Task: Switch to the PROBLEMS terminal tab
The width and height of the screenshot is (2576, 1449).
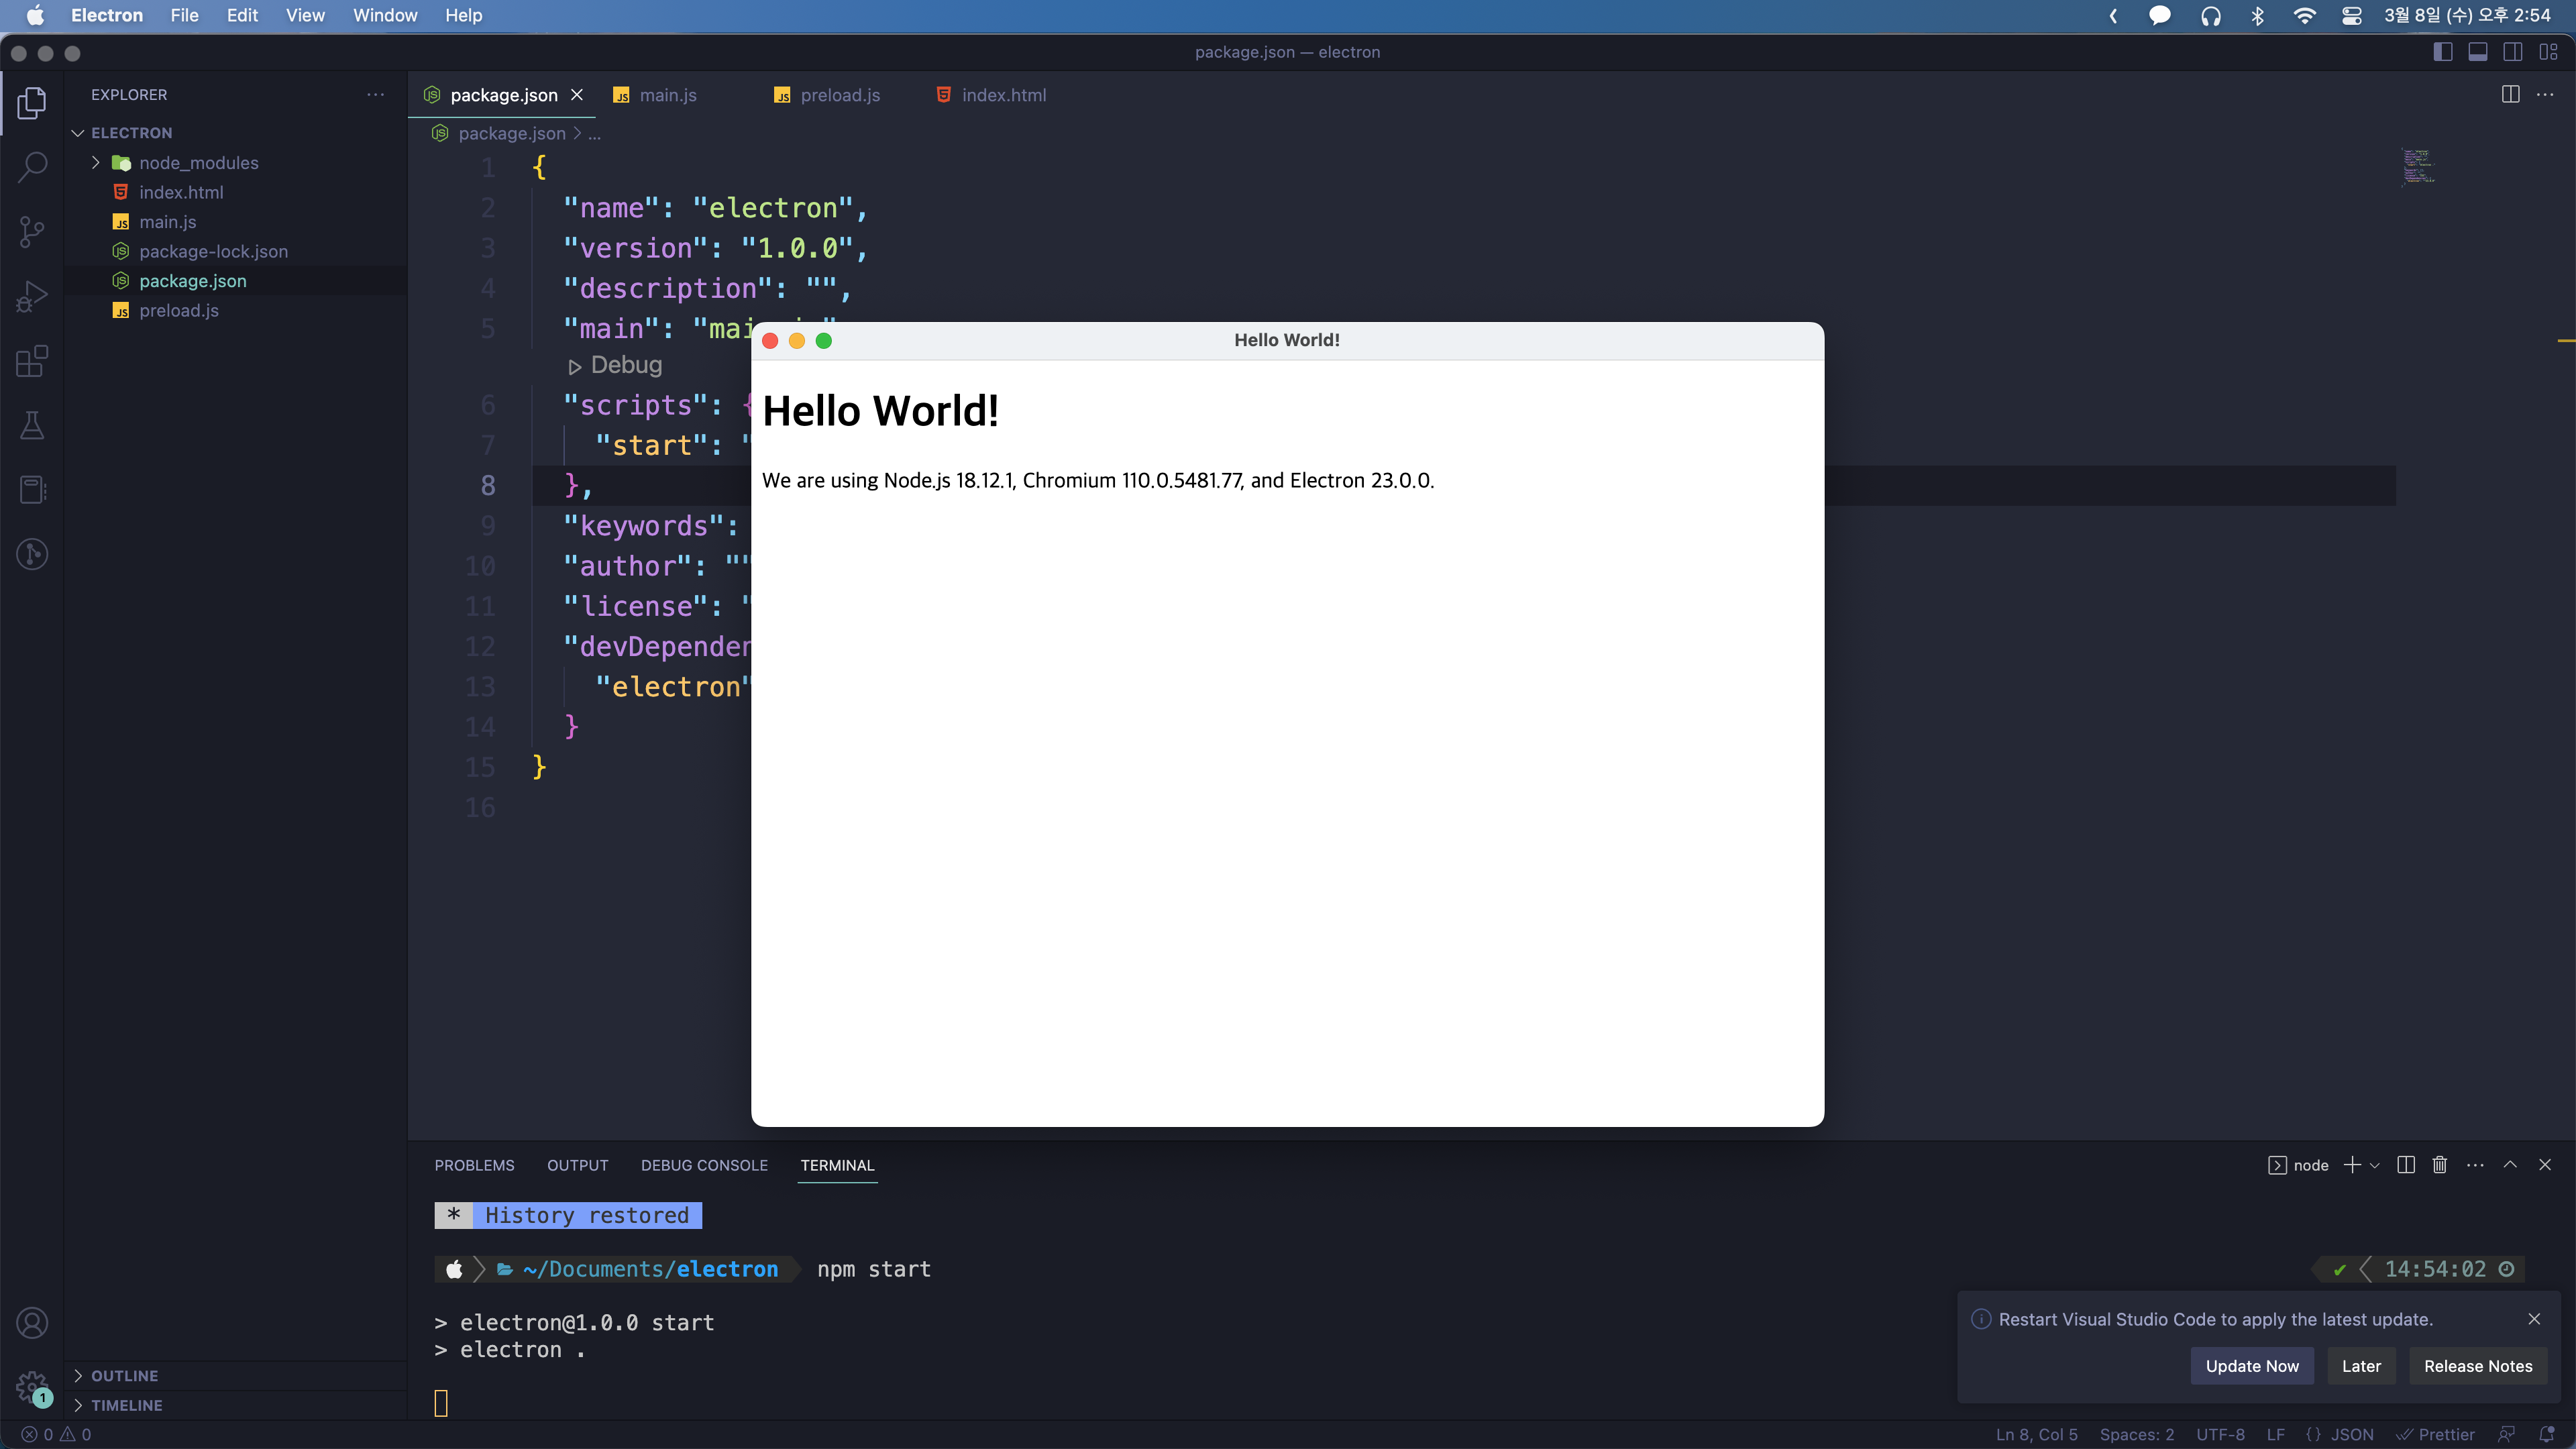Action: point(474,1164)
